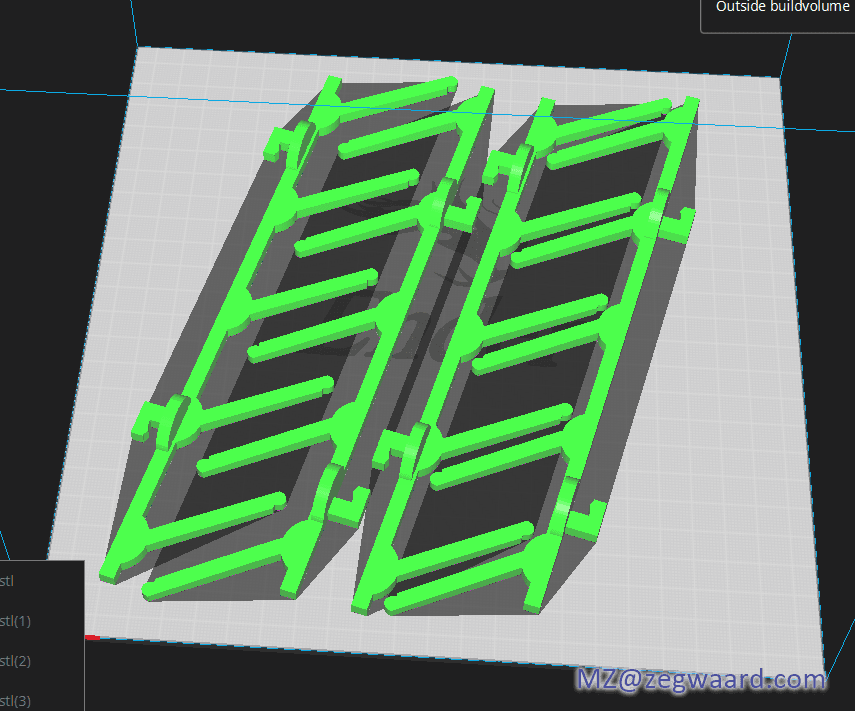This screenshot has width=855, height=711.
Task: Select the "stl" entry in object list
Action: [7, 581]
